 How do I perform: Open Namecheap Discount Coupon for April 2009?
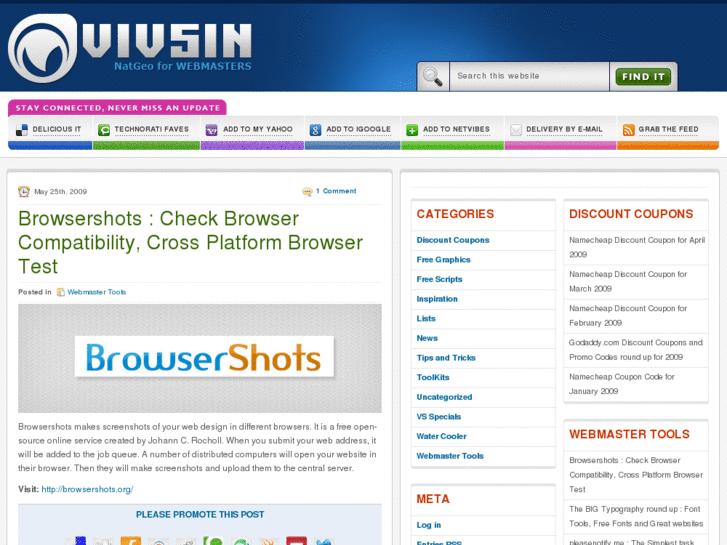pos(637,247)
